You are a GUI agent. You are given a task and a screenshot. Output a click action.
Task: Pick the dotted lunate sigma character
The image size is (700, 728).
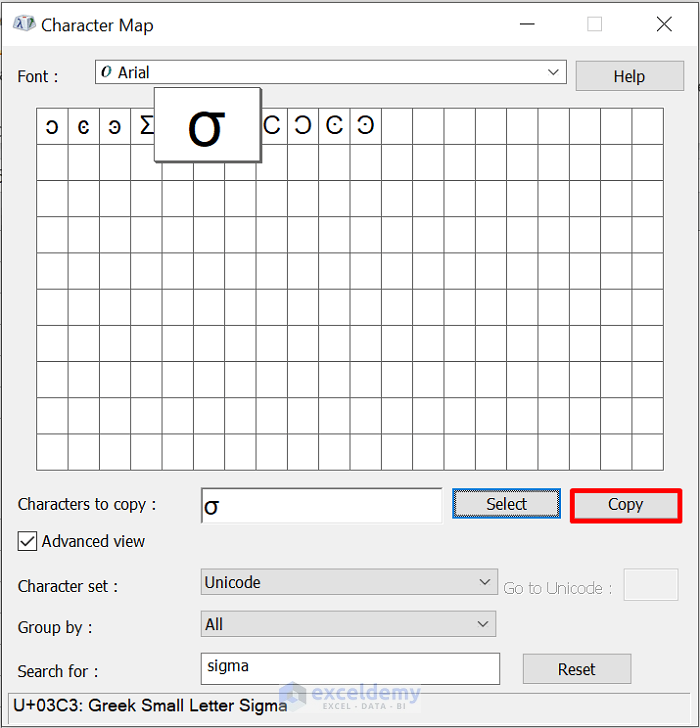[x=334, y=127]
